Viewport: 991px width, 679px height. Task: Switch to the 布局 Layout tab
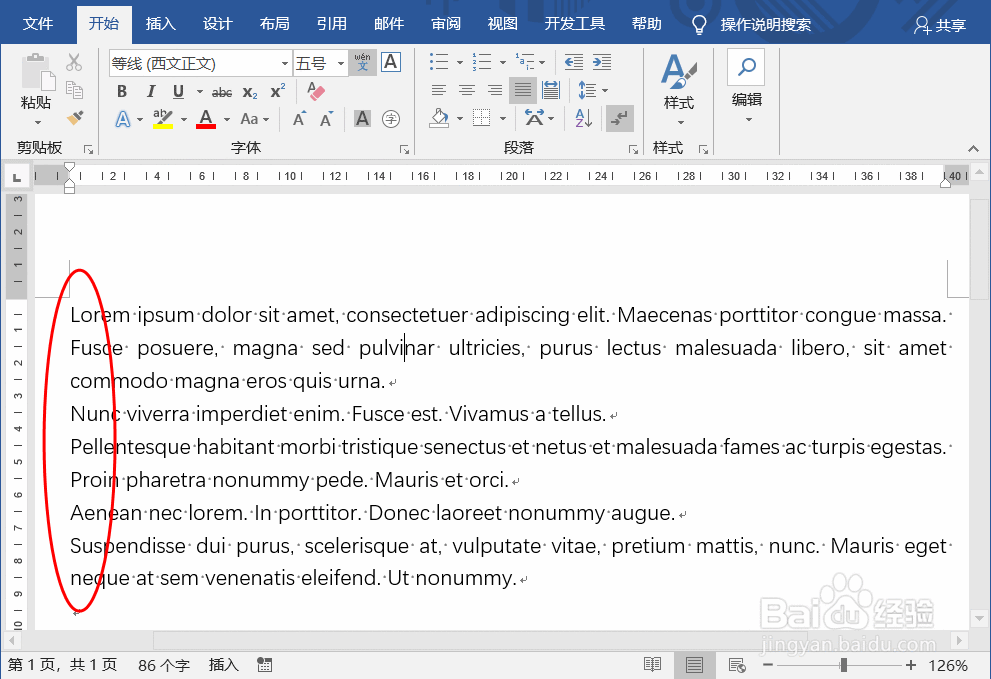tap(274, 24)
